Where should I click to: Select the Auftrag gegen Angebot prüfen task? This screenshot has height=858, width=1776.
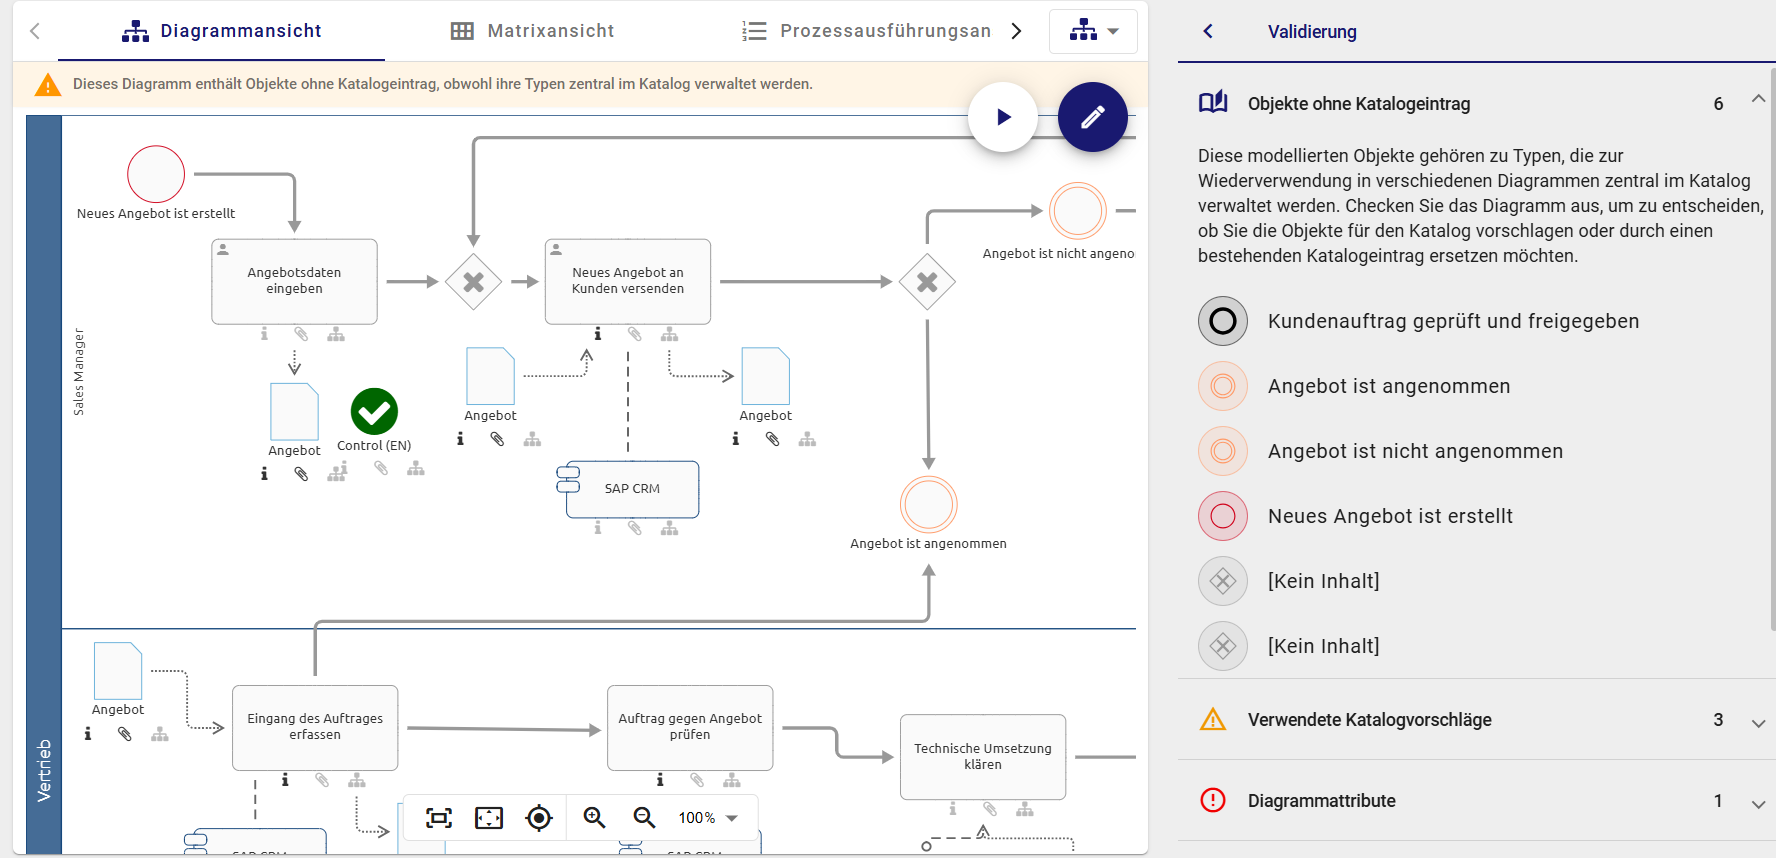pyautogui.click(x=690, y=727)
